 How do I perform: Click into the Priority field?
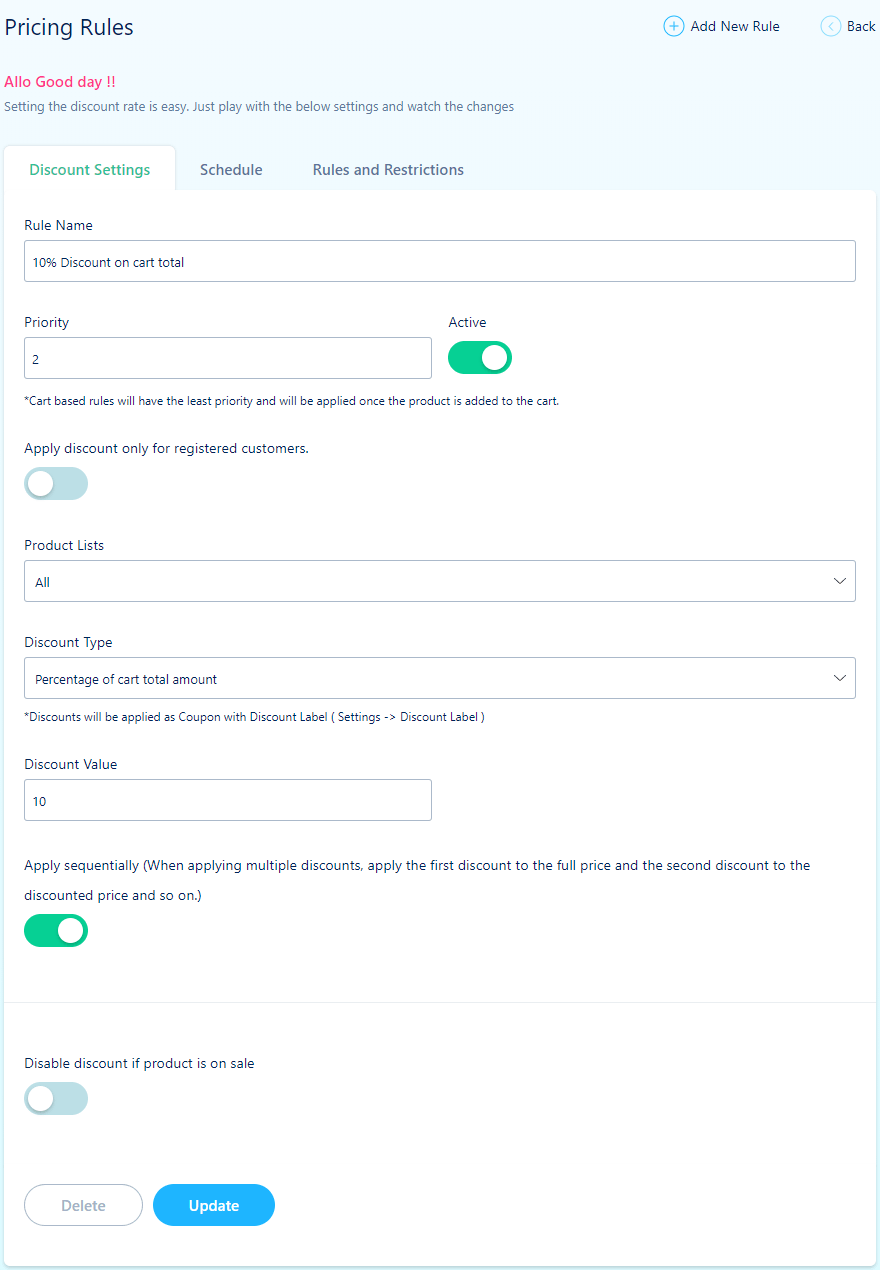228,358
